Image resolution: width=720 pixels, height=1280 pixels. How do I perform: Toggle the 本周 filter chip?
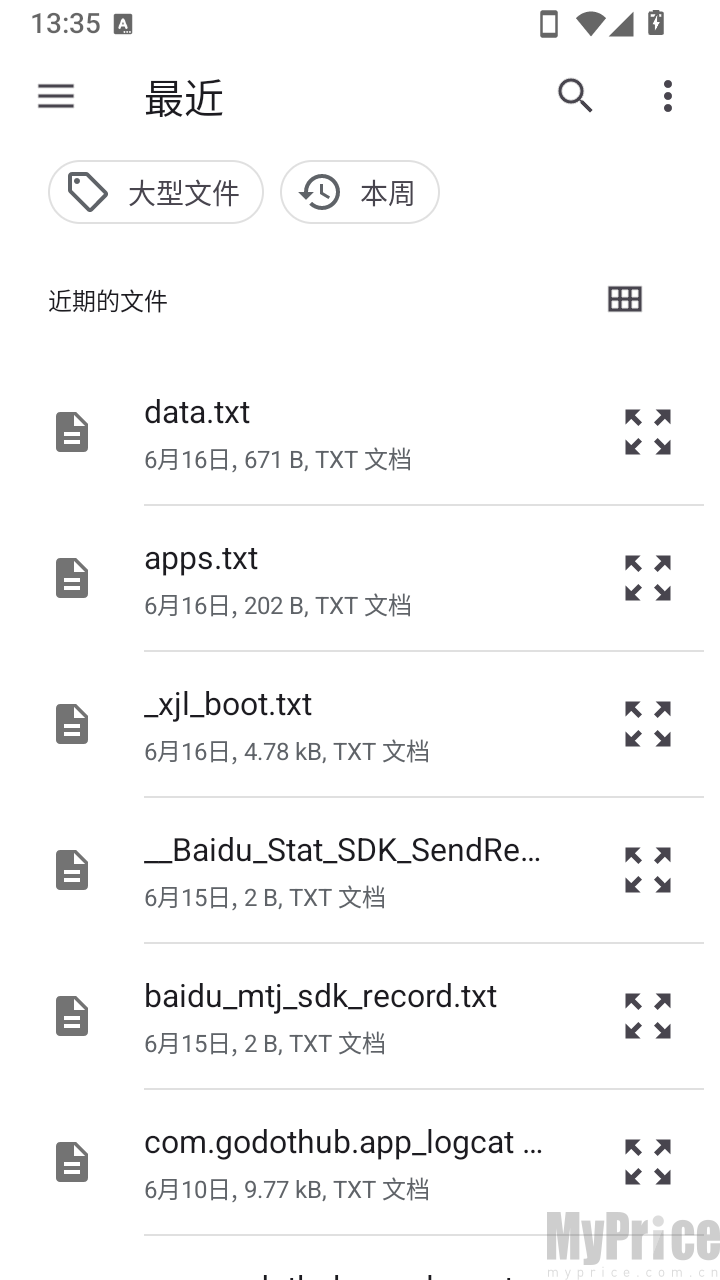pyautogui.click(x=360, y=192)
